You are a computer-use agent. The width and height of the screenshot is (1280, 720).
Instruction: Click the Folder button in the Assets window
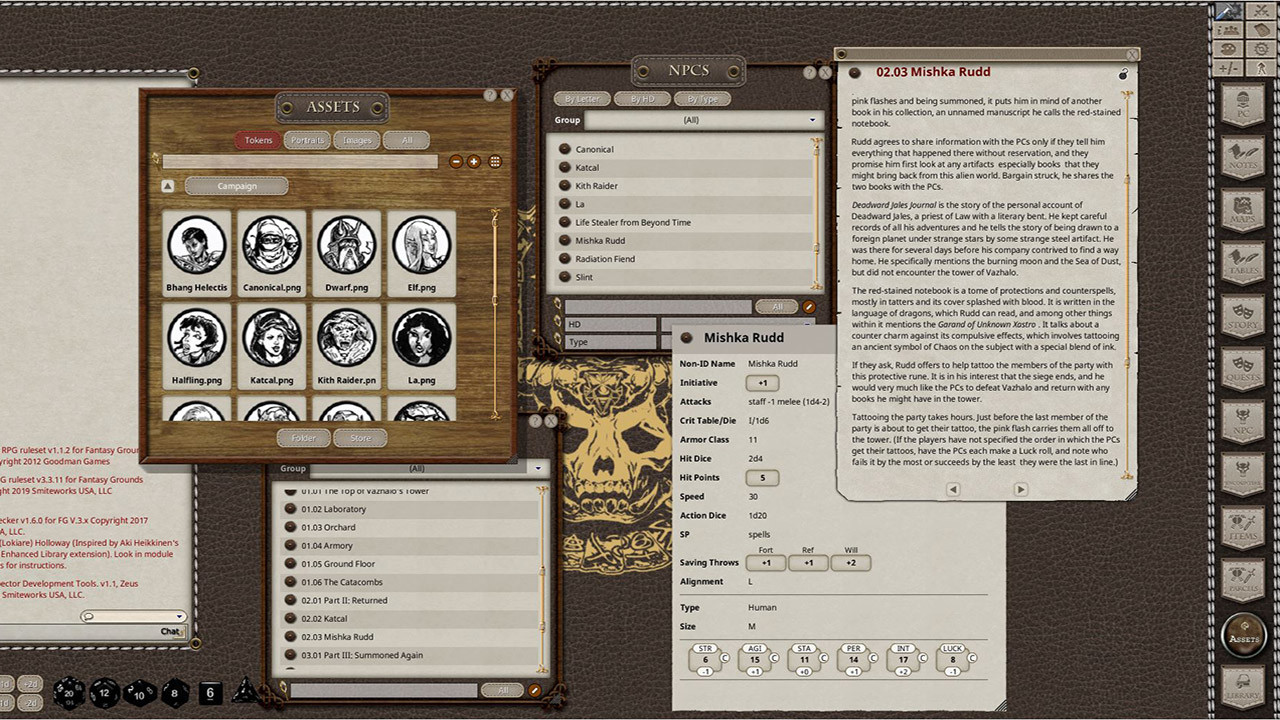pos(304,438)
